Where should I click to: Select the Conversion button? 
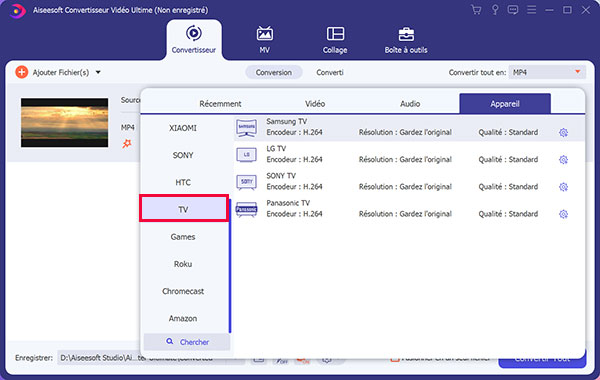(274, 72)
